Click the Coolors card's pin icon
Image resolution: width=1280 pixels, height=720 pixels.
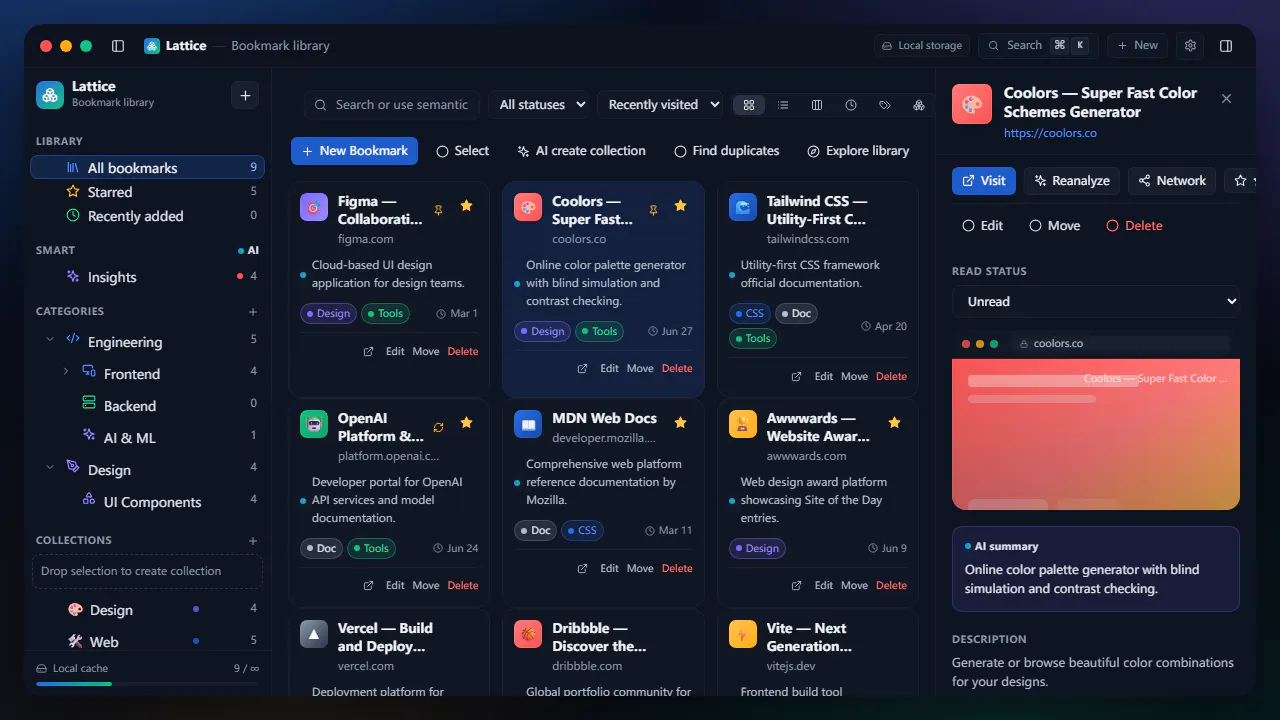coord(653,210)
